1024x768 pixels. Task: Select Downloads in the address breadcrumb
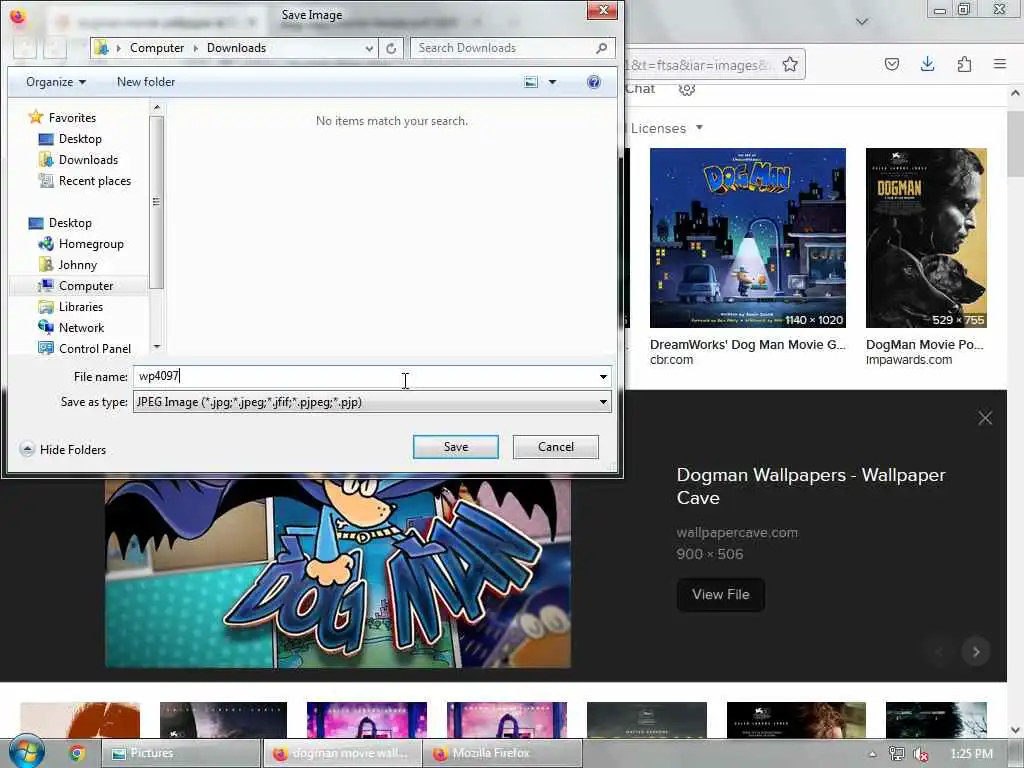(236, 48)
